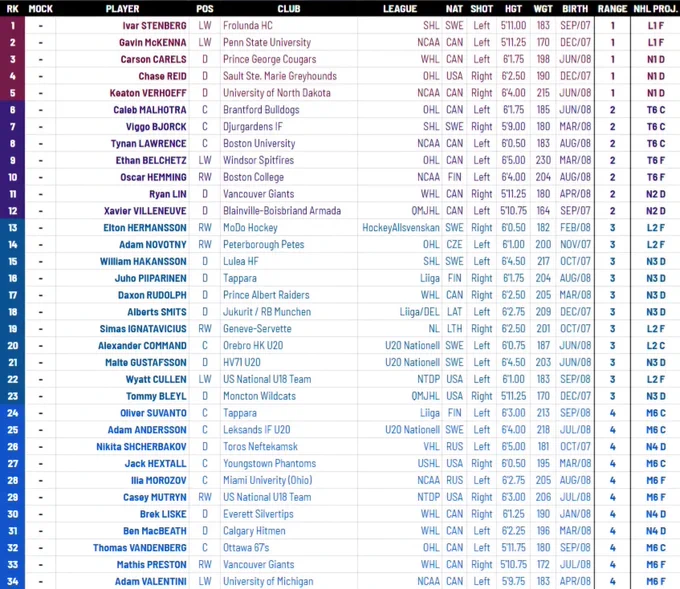This screenshot has height=589, width=680.
Task: Select player name Elton HERMANSSON
Action: coord(145,228)
